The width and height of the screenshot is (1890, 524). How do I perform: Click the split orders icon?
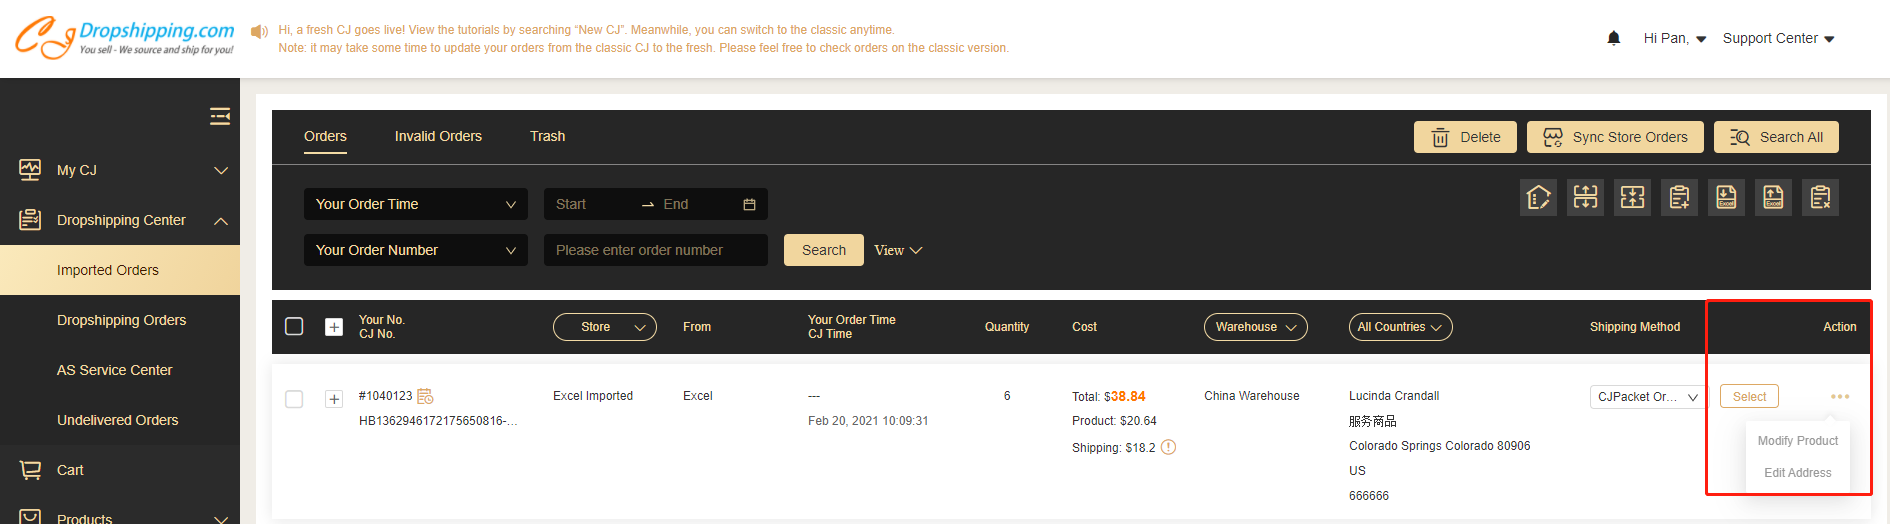coord(1586,198)
